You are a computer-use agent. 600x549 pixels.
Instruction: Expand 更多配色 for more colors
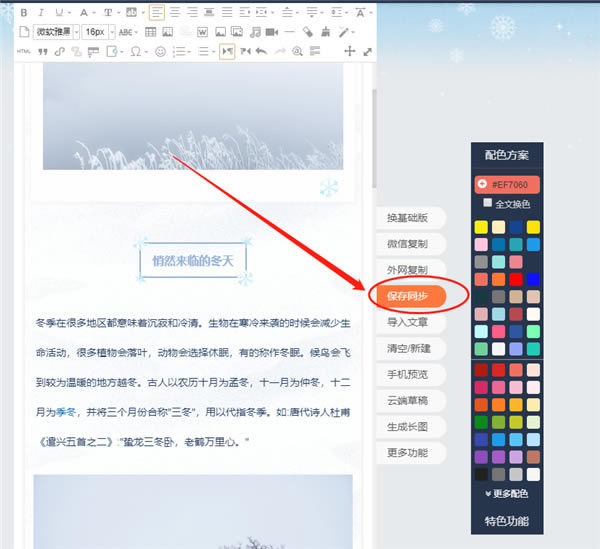click(x=506, y=493)
